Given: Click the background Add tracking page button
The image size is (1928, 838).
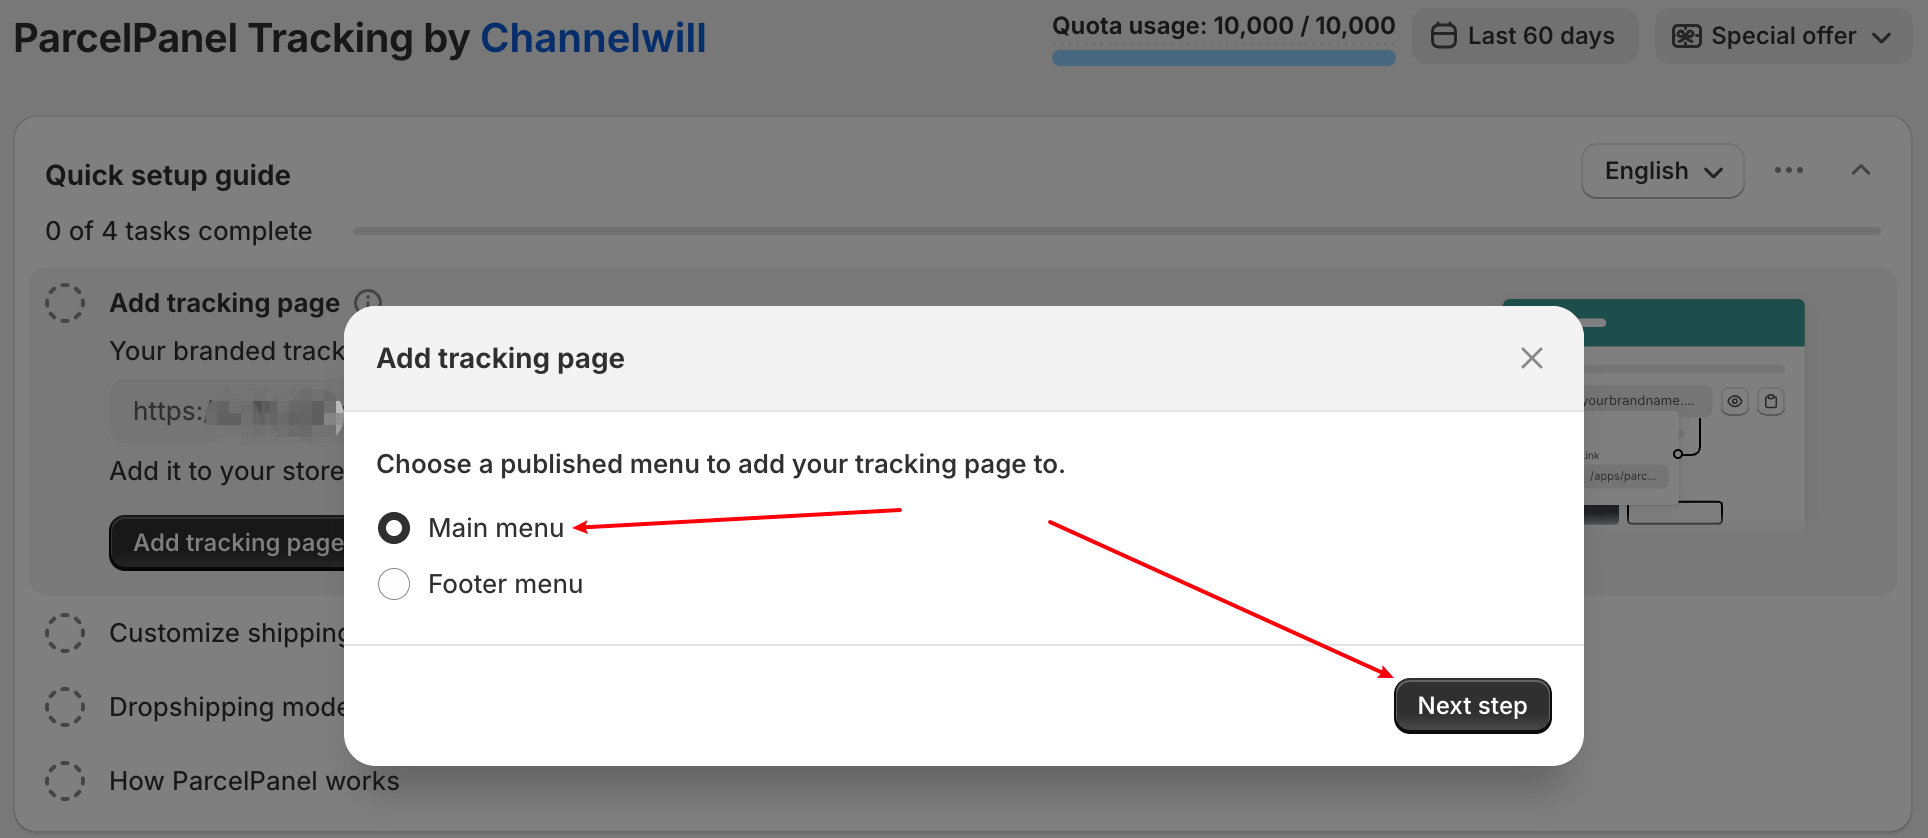Looking at the screenshot, I should [x=228, y=543].
